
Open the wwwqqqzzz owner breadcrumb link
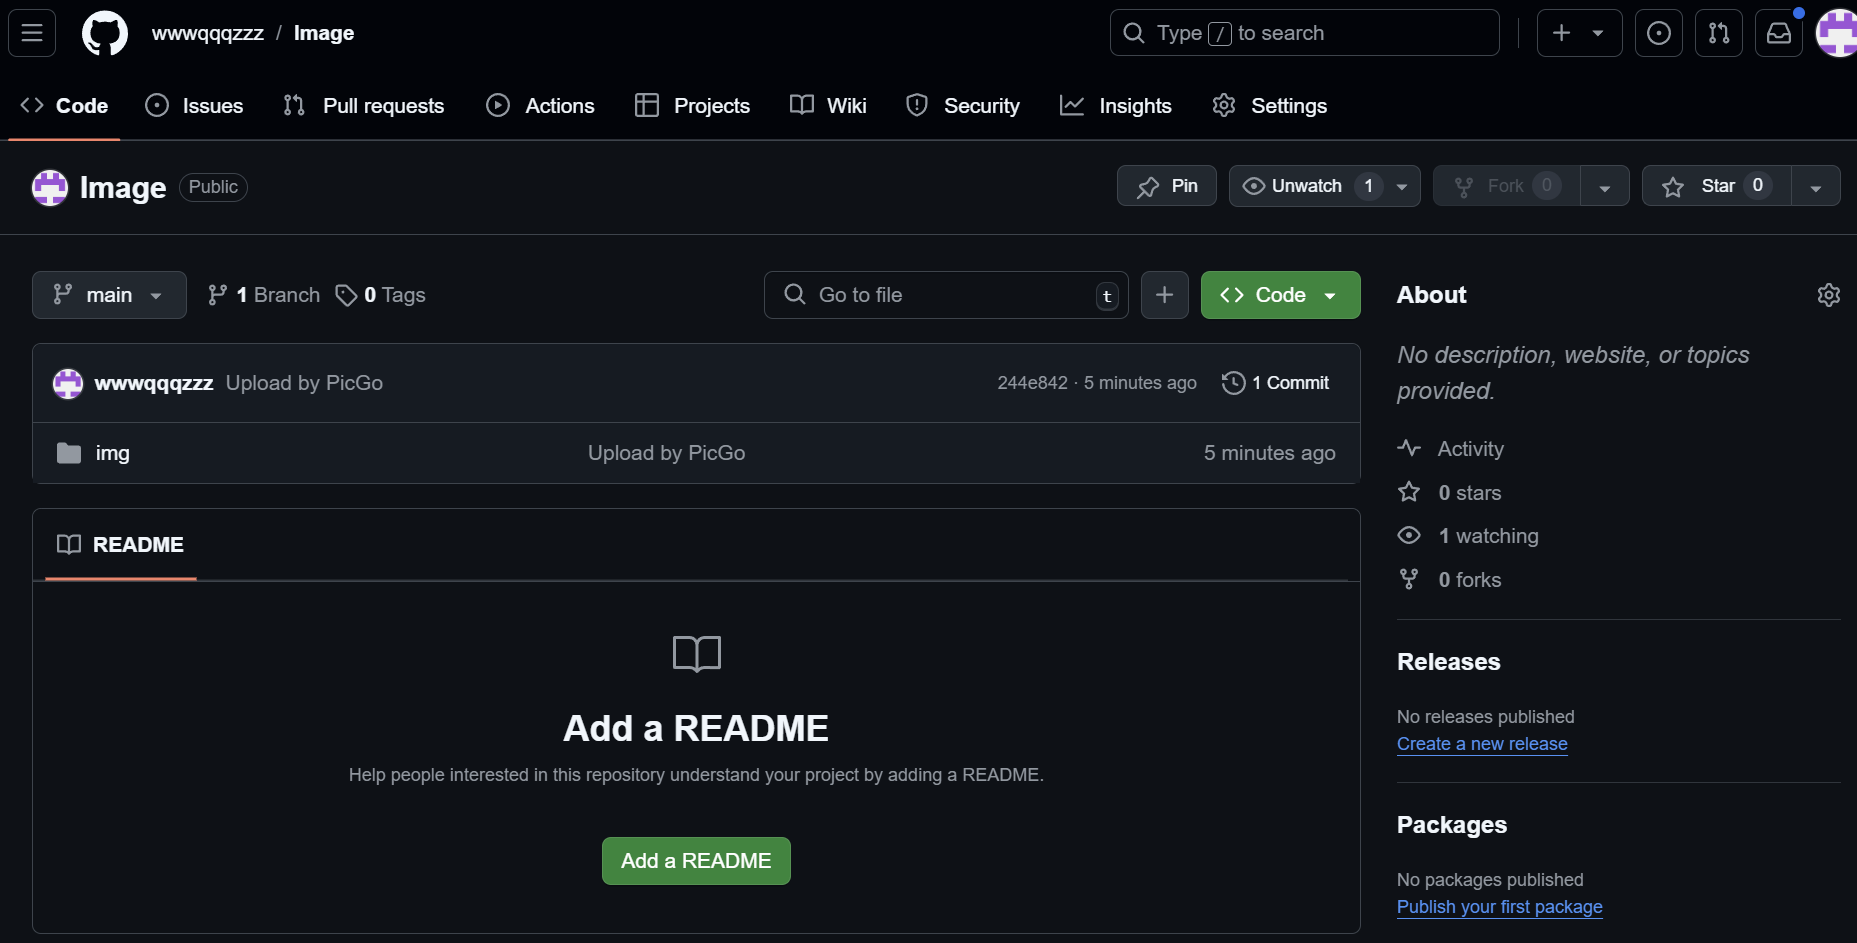click(208, 33)
